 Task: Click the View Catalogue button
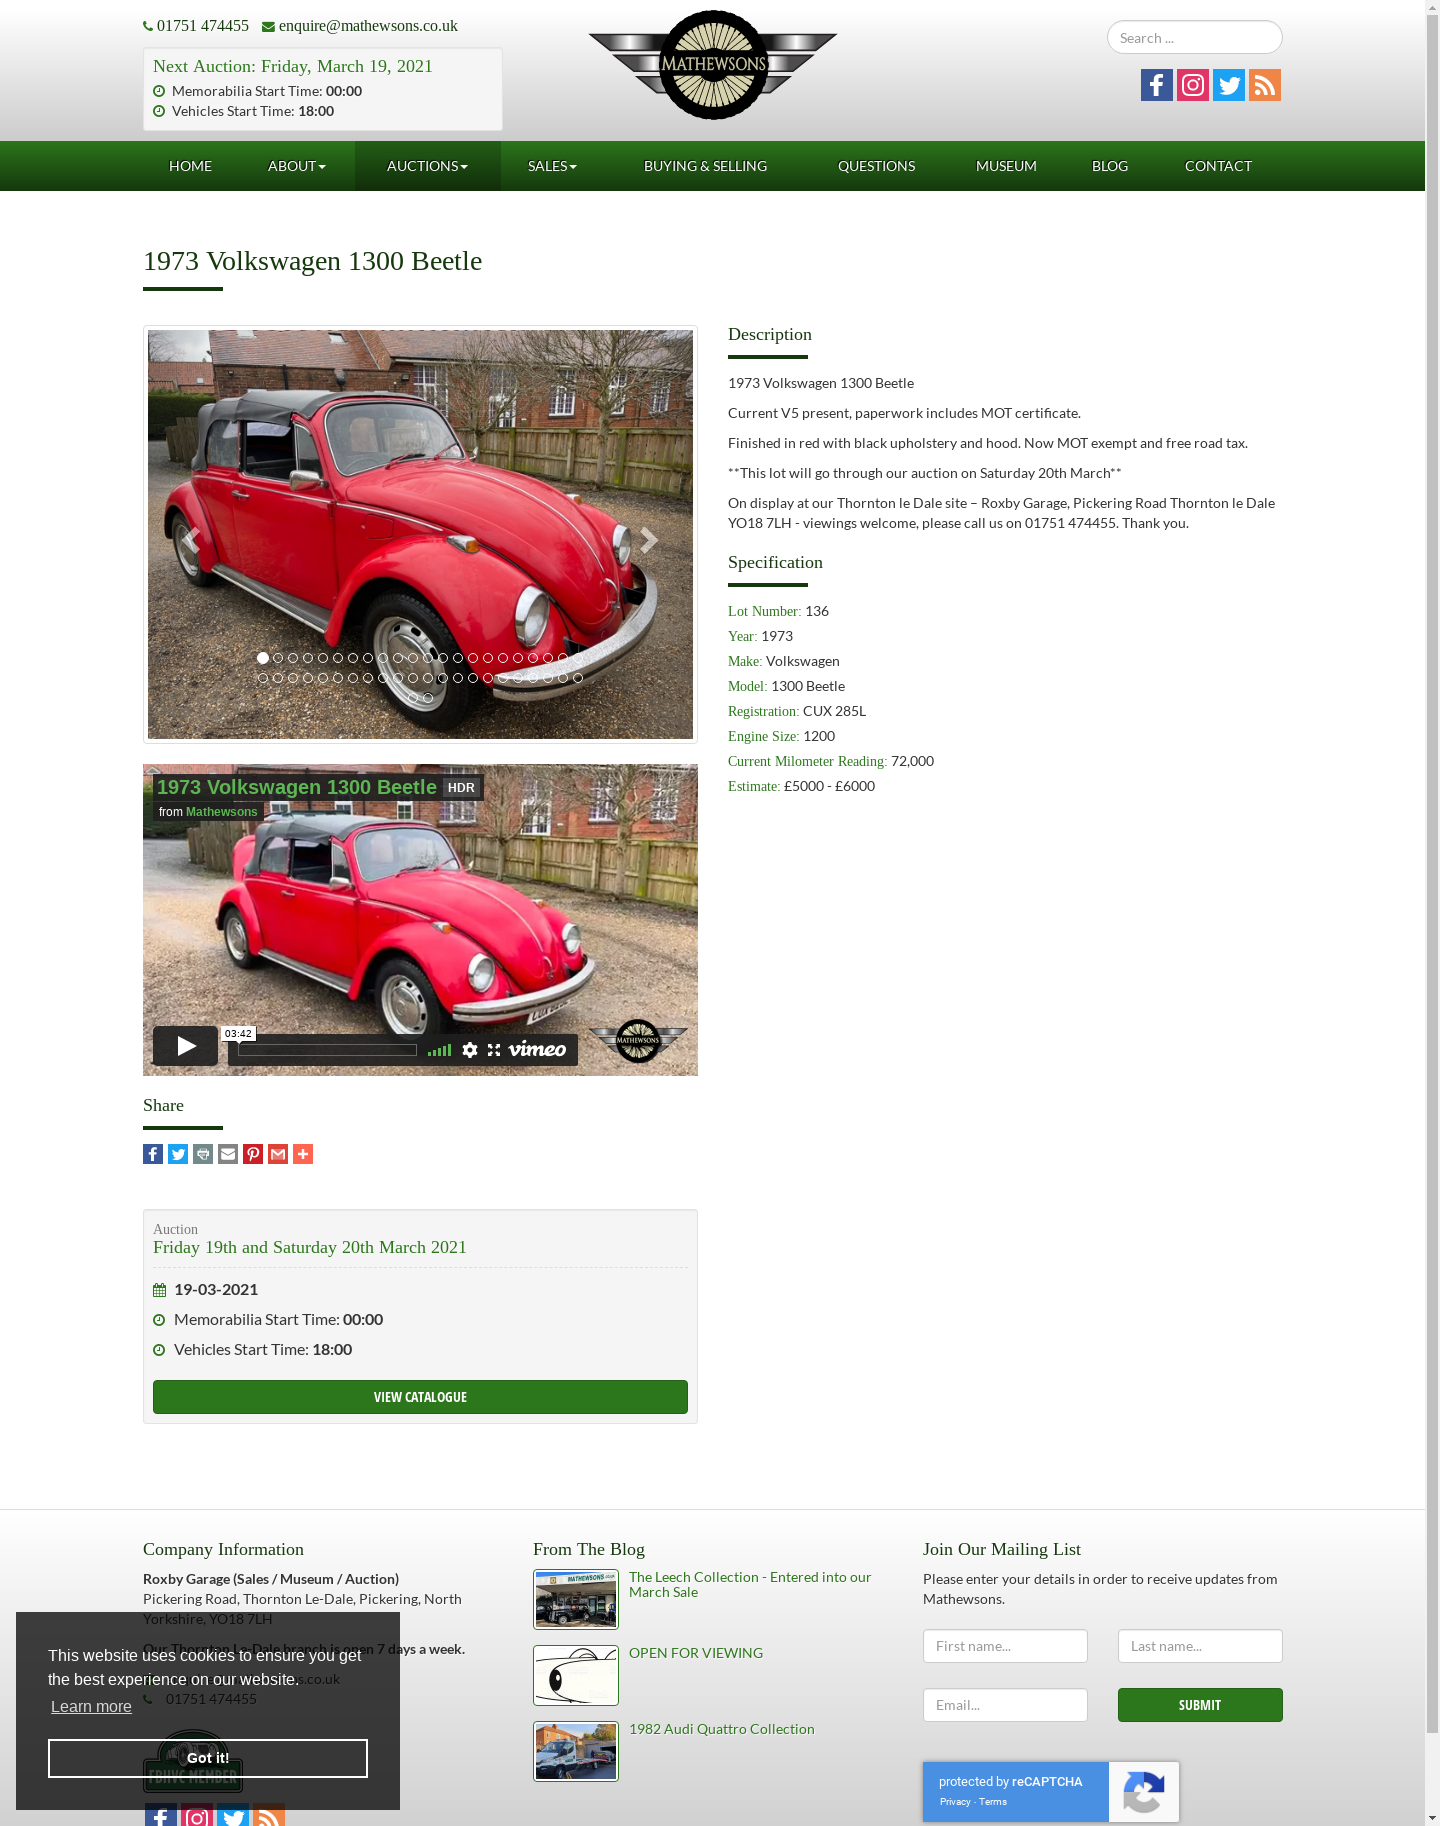pos(420,1397)
